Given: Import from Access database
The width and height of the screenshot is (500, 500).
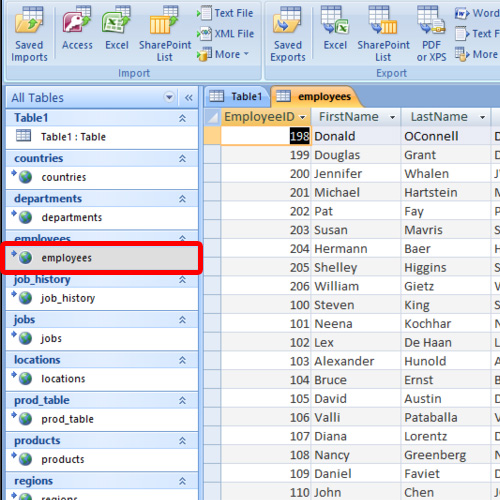Looking at the screenshot, I should point(77,28).
